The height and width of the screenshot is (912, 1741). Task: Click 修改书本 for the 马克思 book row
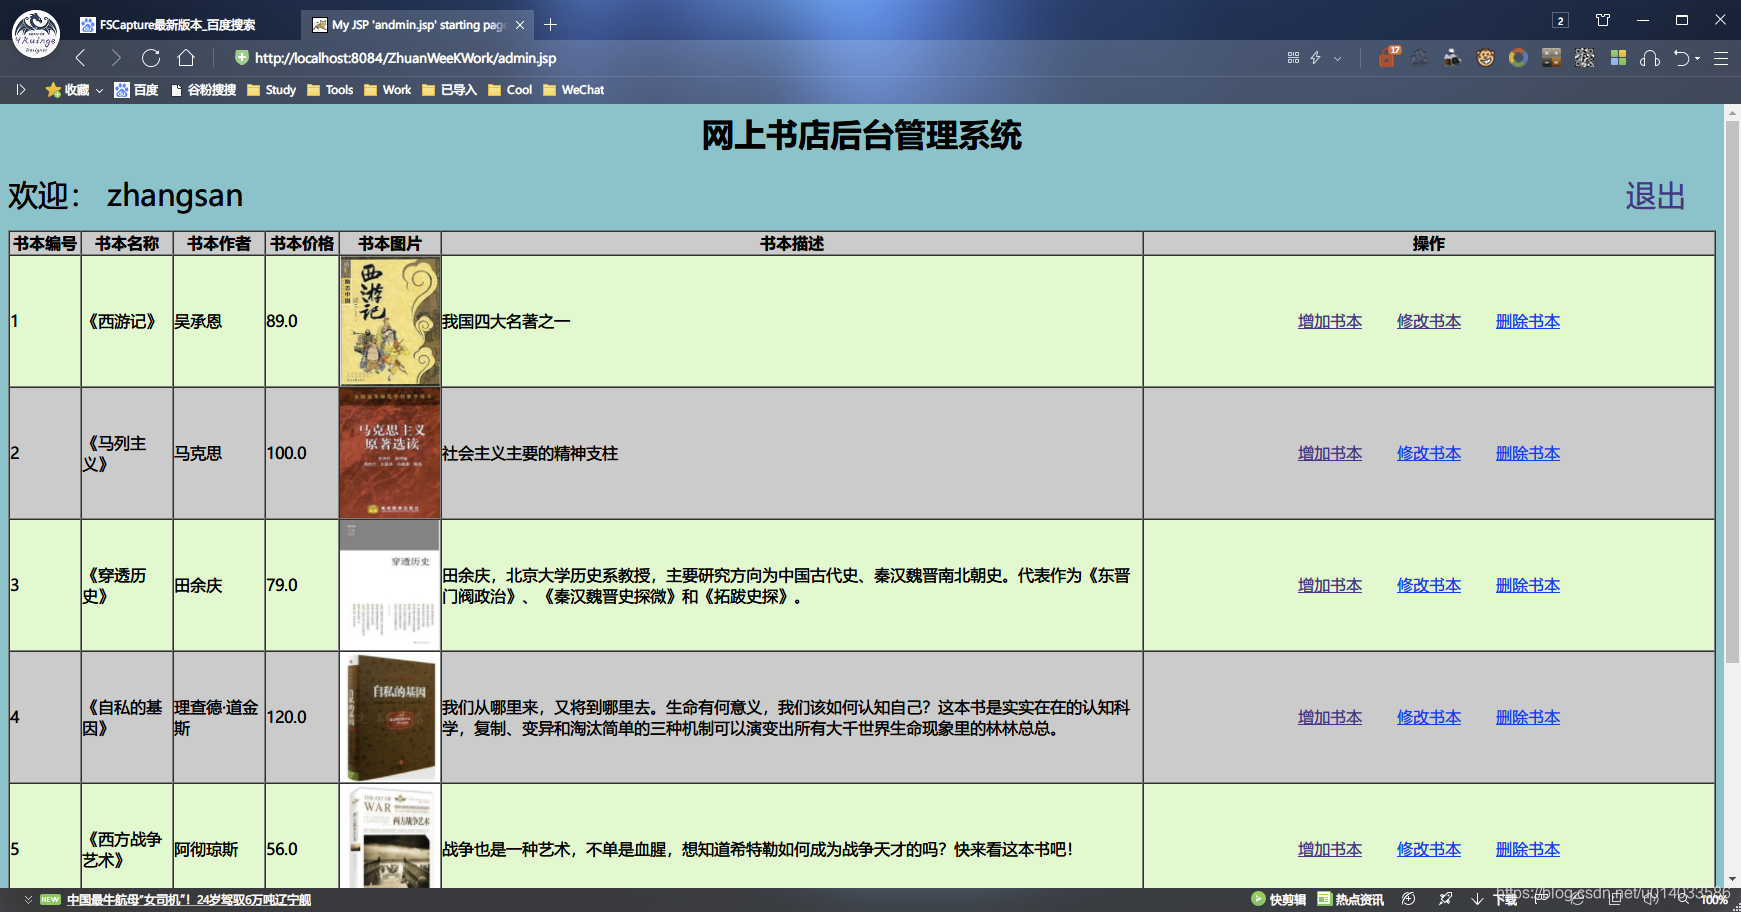pos(1429,453)
